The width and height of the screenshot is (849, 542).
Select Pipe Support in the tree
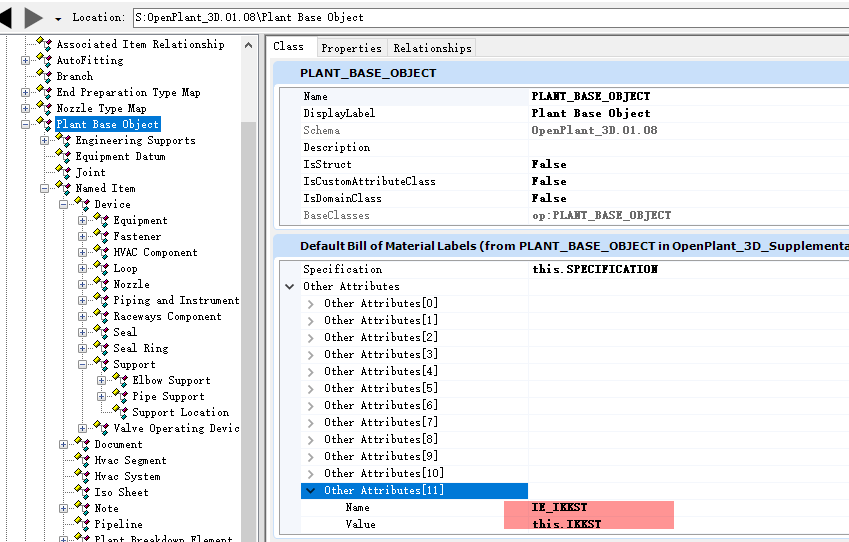click(x=168, y=396)
